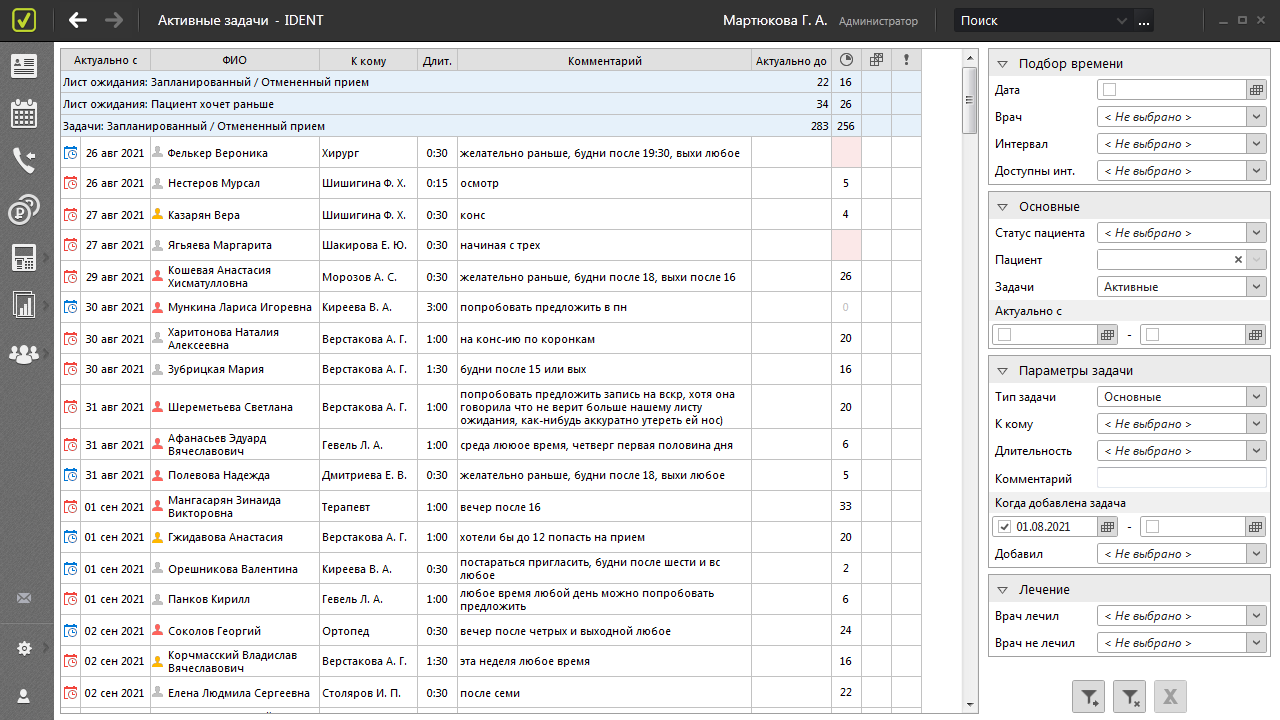Open the Врач не лечил dropdown
1280x720 pixels.
pyautogui.click(x=1182, y=643)
